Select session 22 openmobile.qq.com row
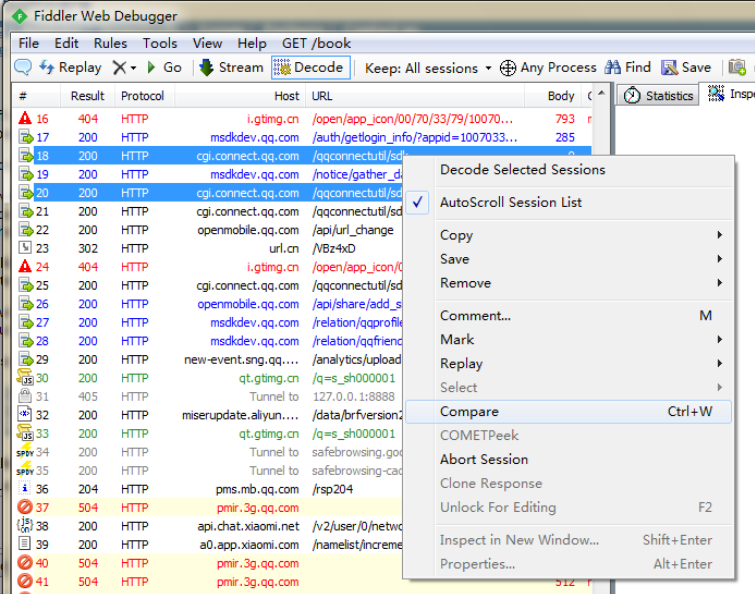755x594 pixels. coord(208,230)
